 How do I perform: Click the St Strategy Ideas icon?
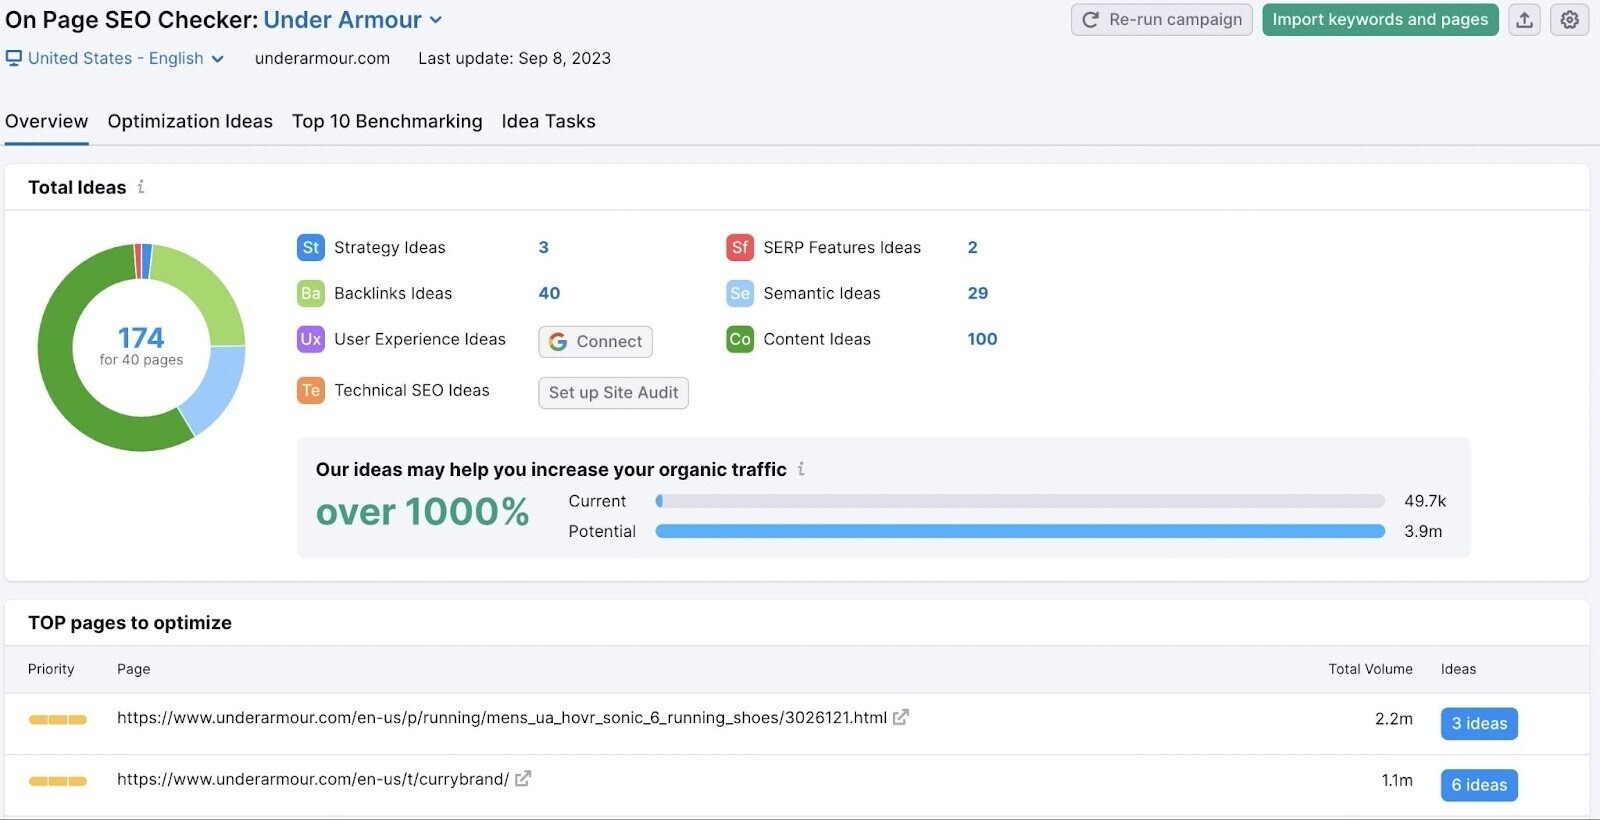click(x=311, y=248)
